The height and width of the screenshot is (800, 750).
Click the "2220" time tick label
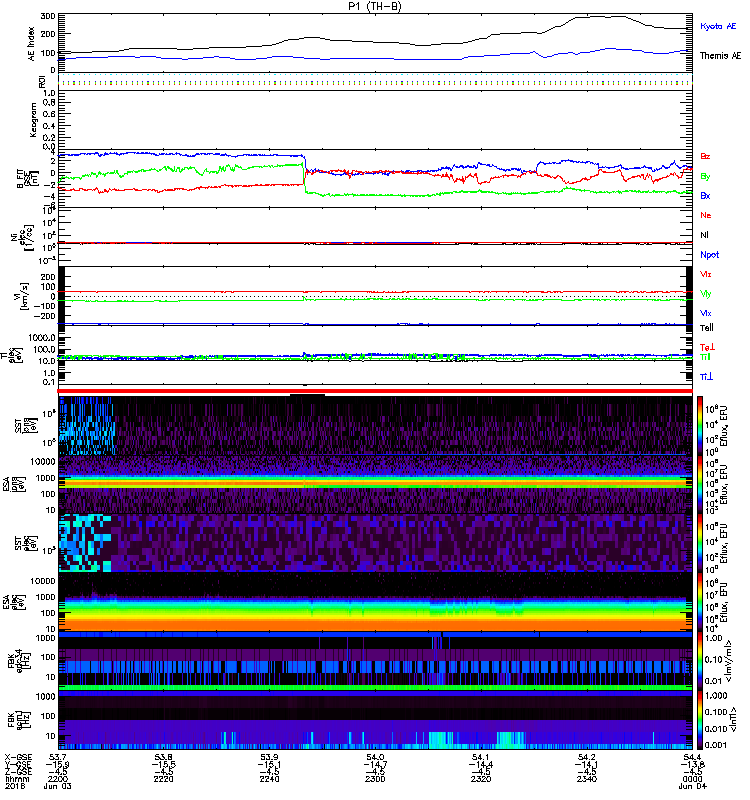163,779
